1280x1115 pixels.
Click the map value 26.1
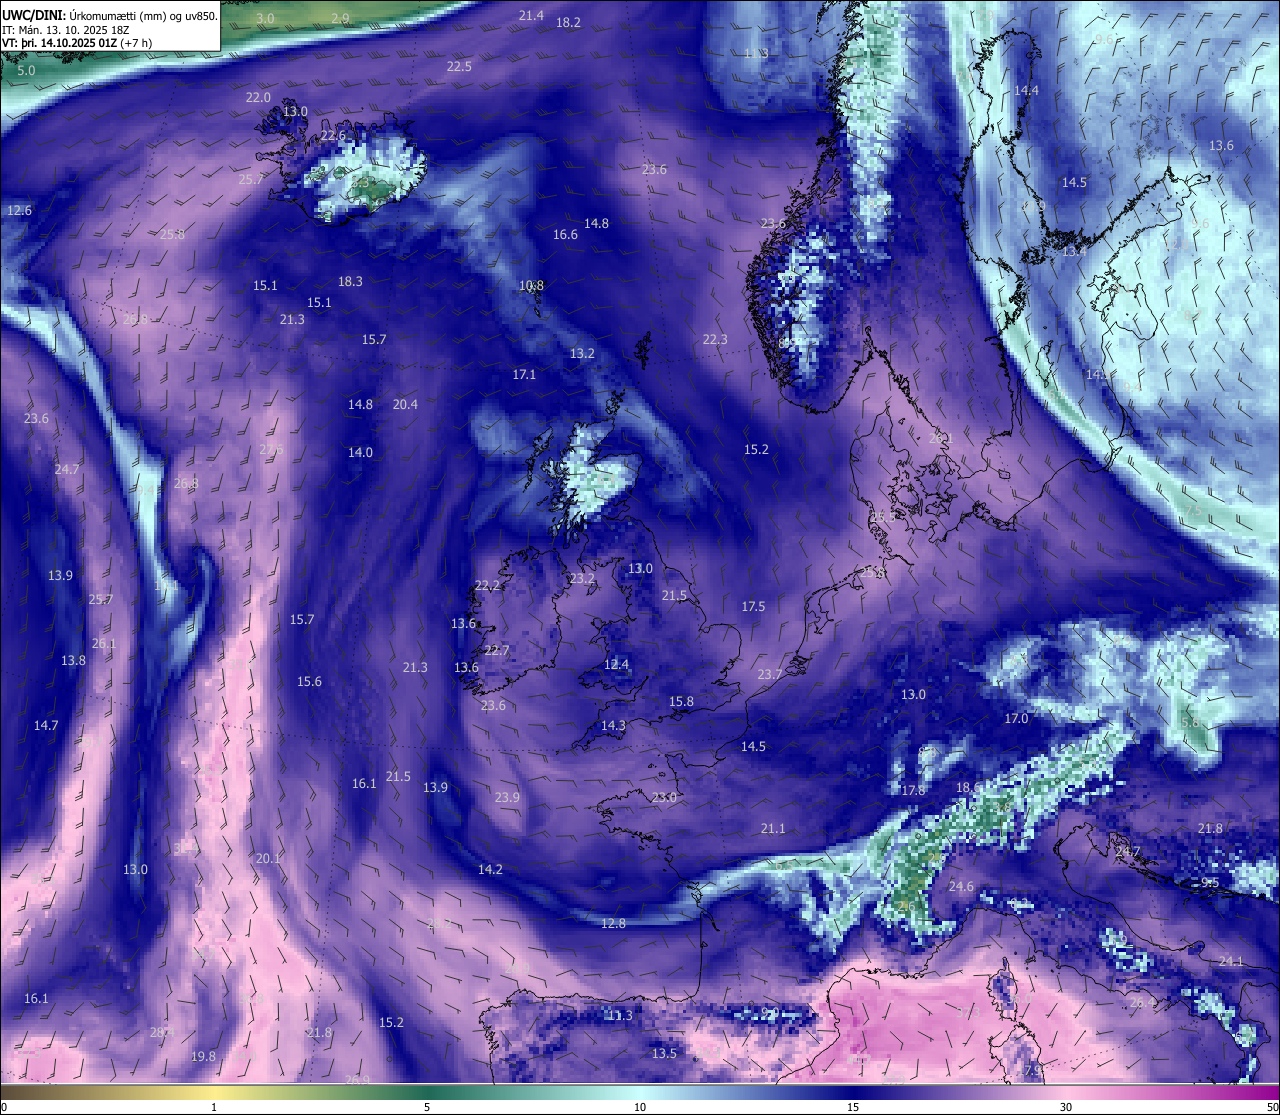(104, 644)
